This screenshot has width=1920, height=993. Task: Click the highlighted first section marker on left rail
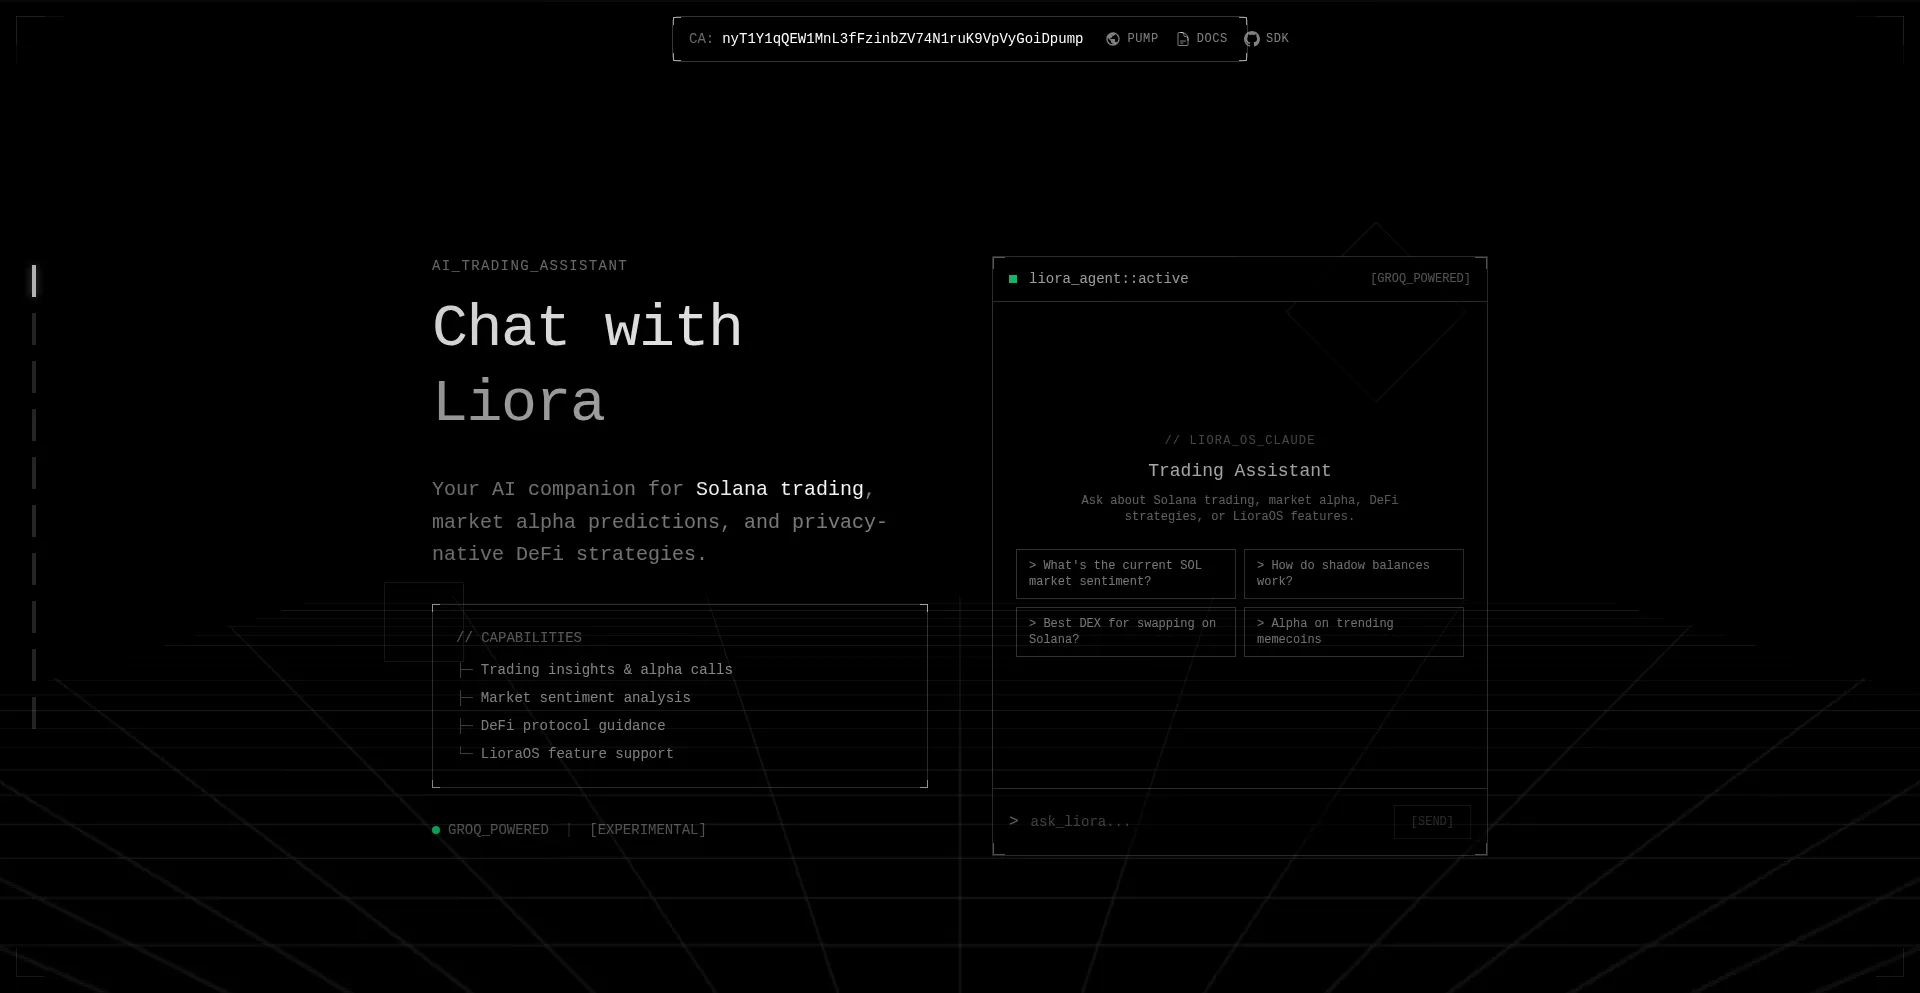(x=34, y=281)
